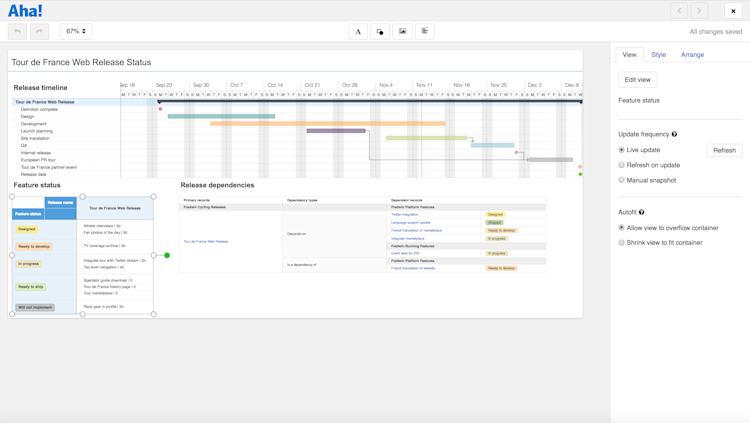
Task: Click the light blue QA bar
Action: 493,145
